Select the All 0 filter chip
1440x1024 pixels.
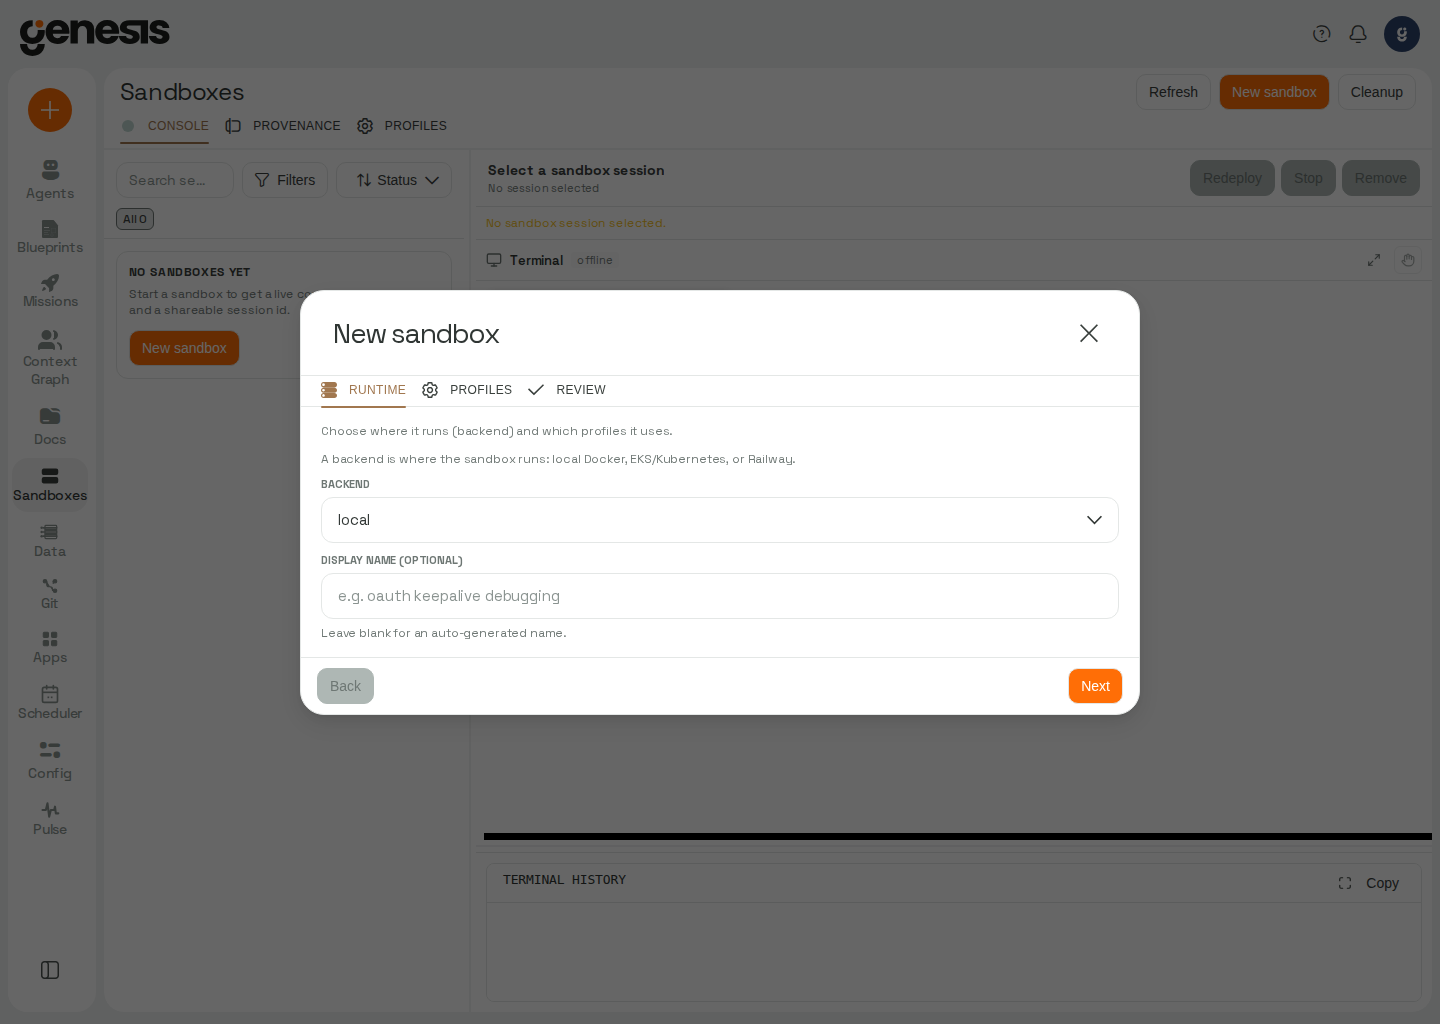pos(135,219)
